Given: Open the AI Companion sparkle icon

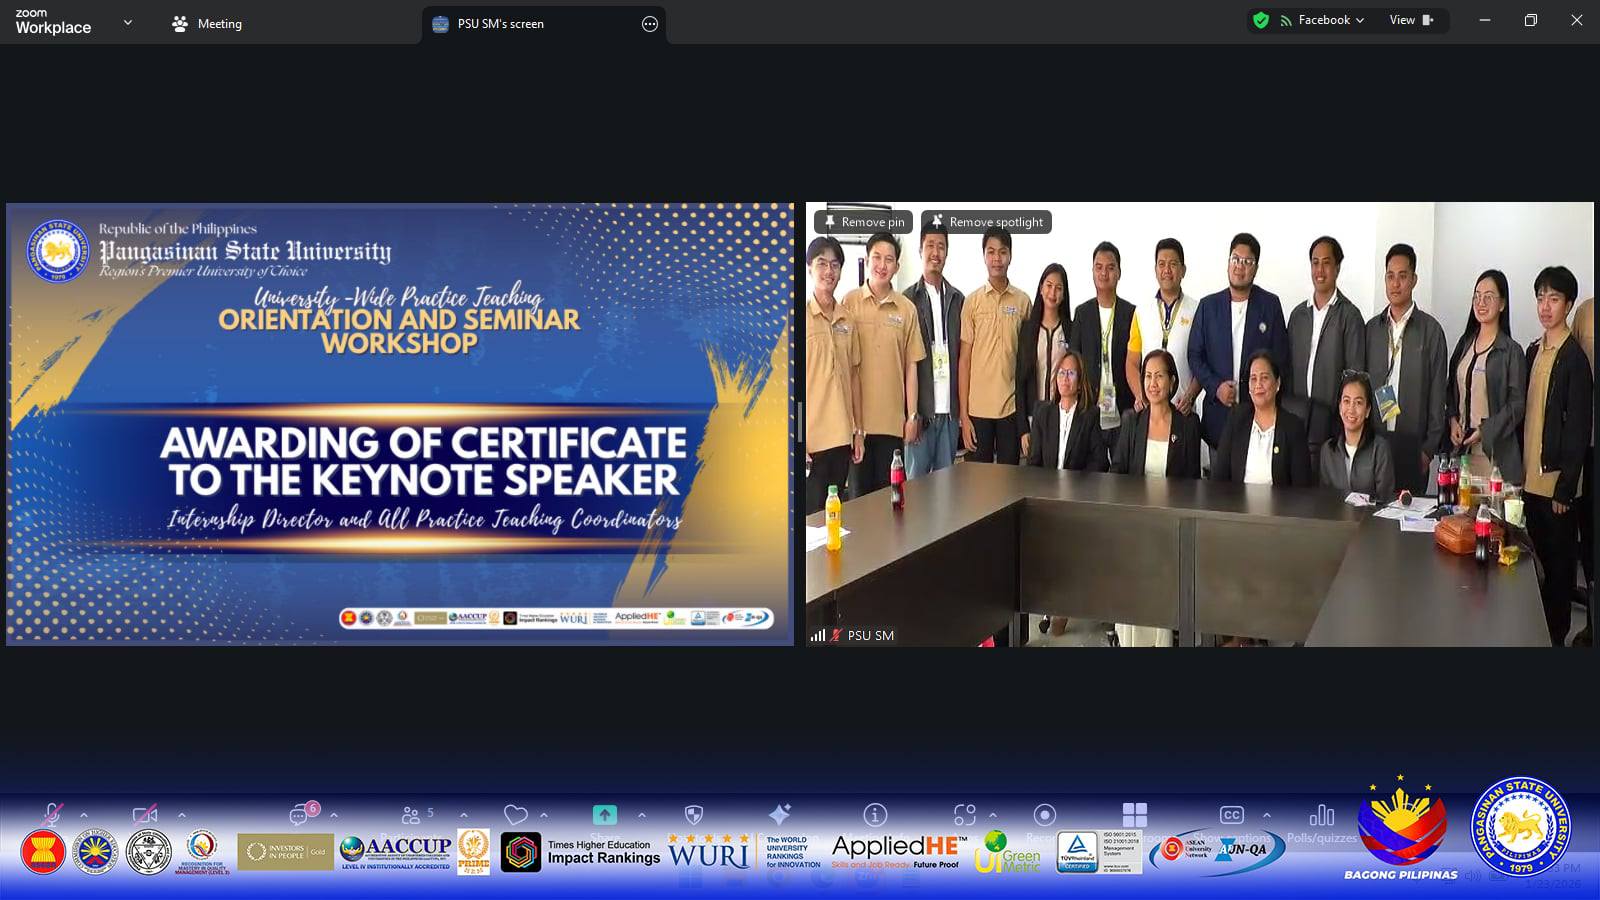Looking at the screenshot, I should pos(780,814).
